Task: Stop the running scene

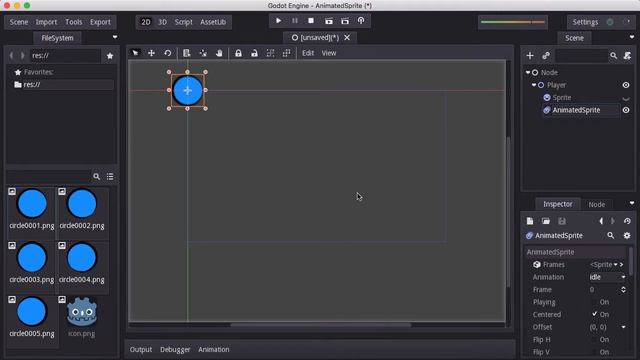Action: [311, 20]
